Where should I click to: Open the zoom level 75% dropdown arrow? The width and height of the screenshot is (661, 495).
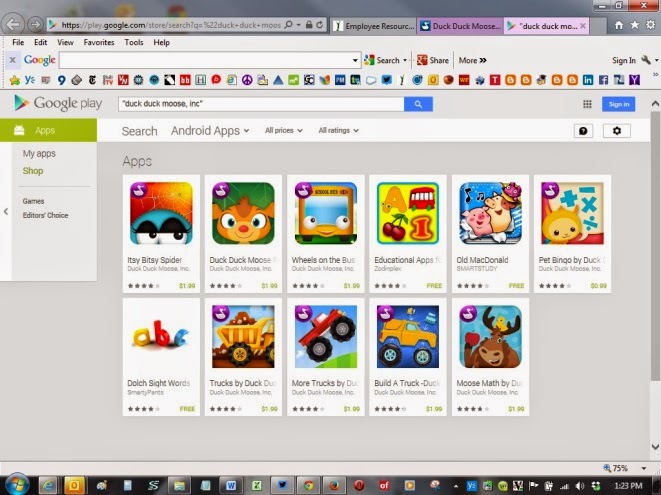tap(643, 468)
